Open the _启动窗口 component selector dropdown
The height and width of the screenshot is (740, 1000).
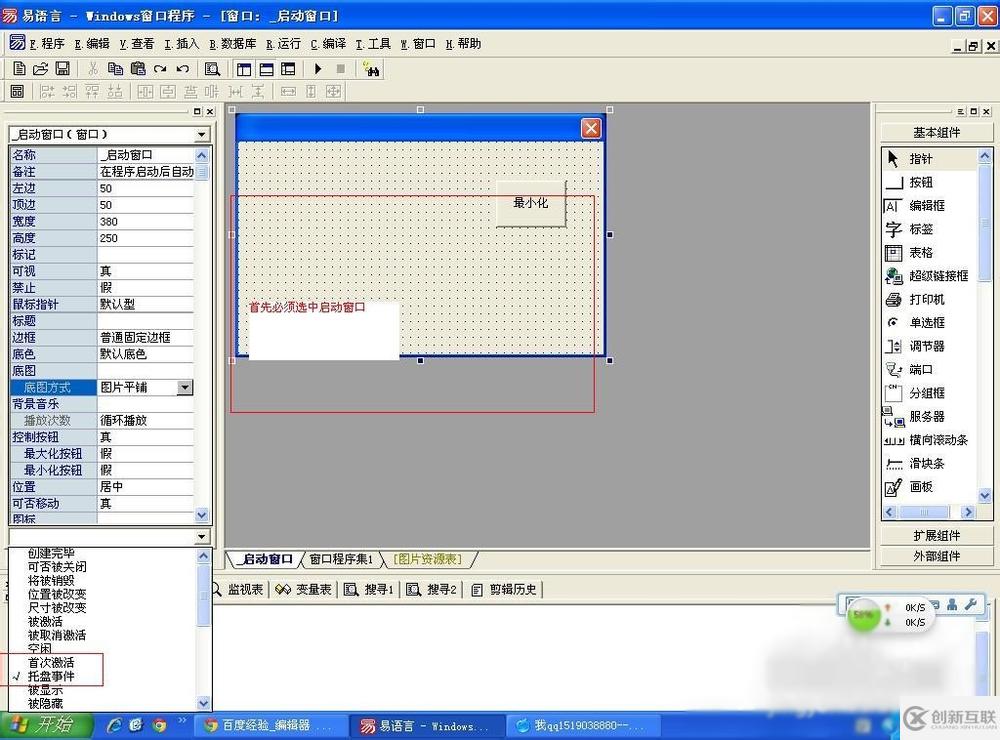pyautogui.click(x=202, y=135)
